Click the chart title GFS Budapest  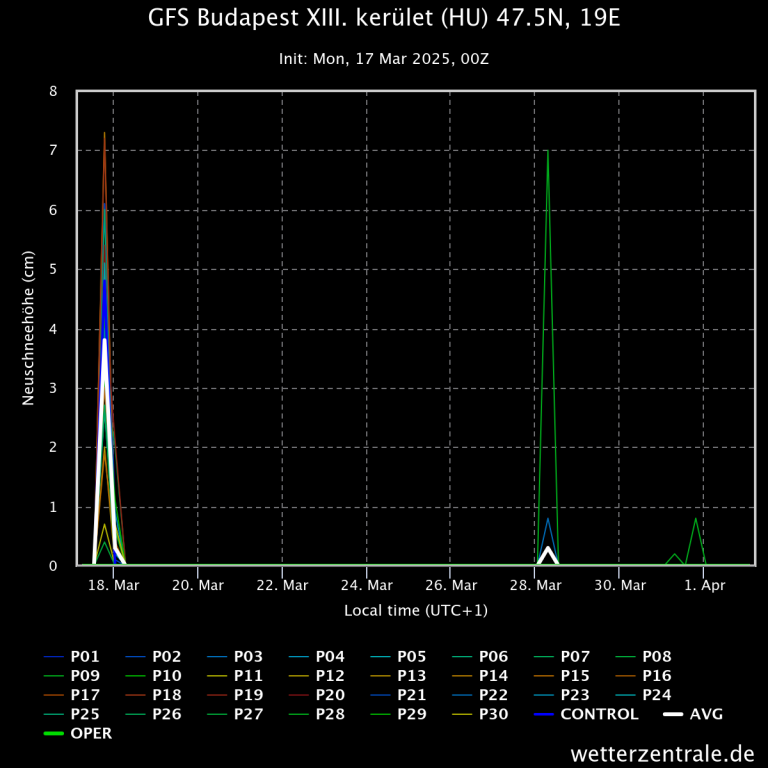[x=383, y=19]
